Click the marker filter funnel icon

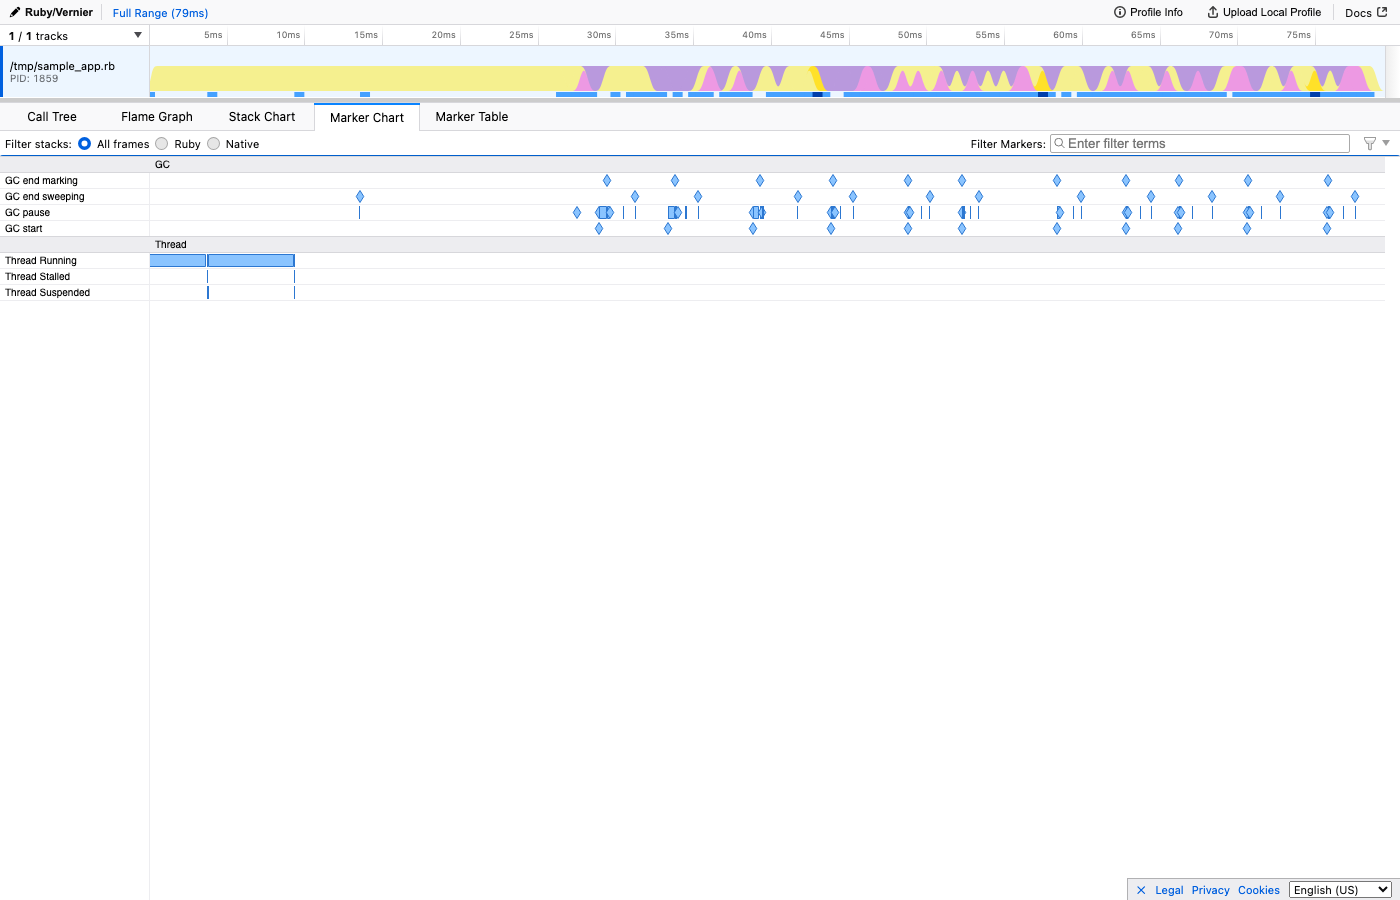1369,143
